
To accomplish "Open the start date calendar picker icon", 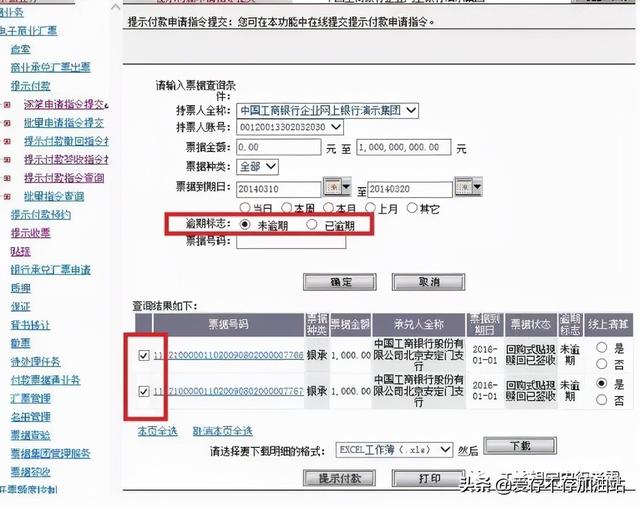I will coord(332,187).
